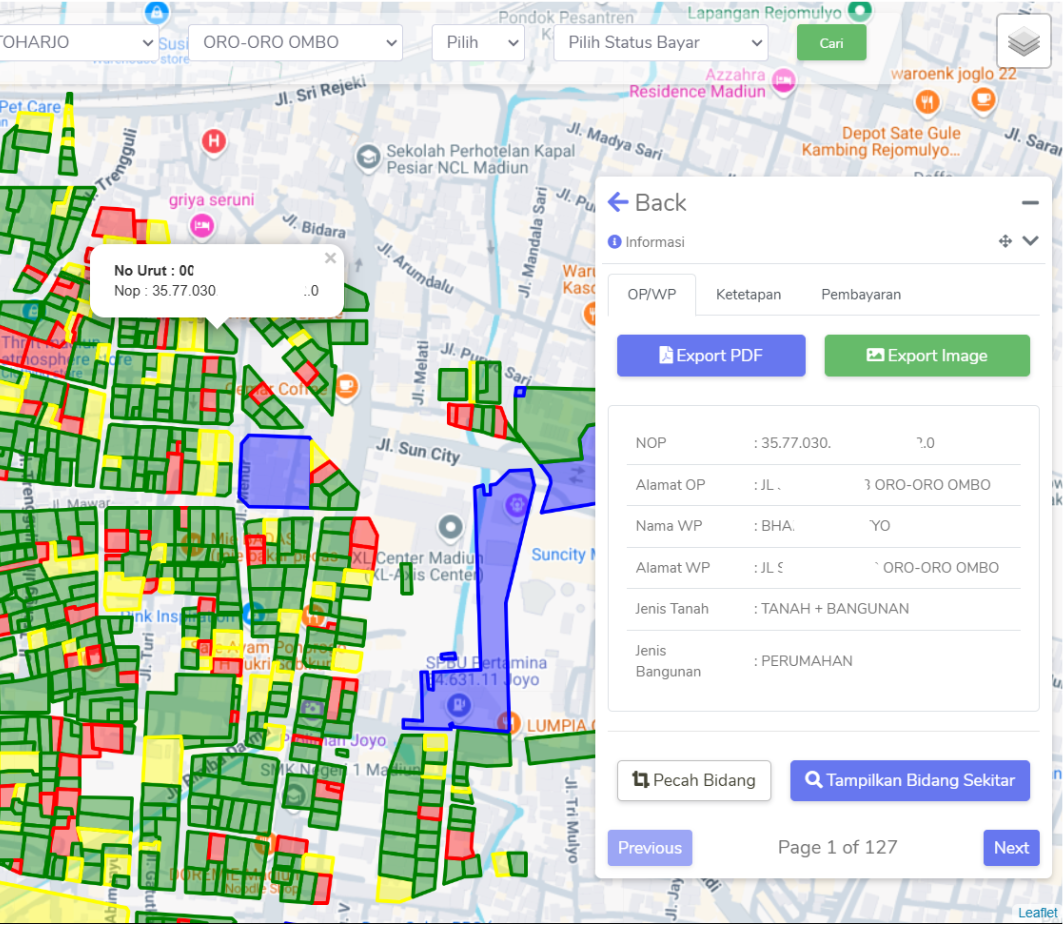Click the Previous page button

tap(649, 848)
